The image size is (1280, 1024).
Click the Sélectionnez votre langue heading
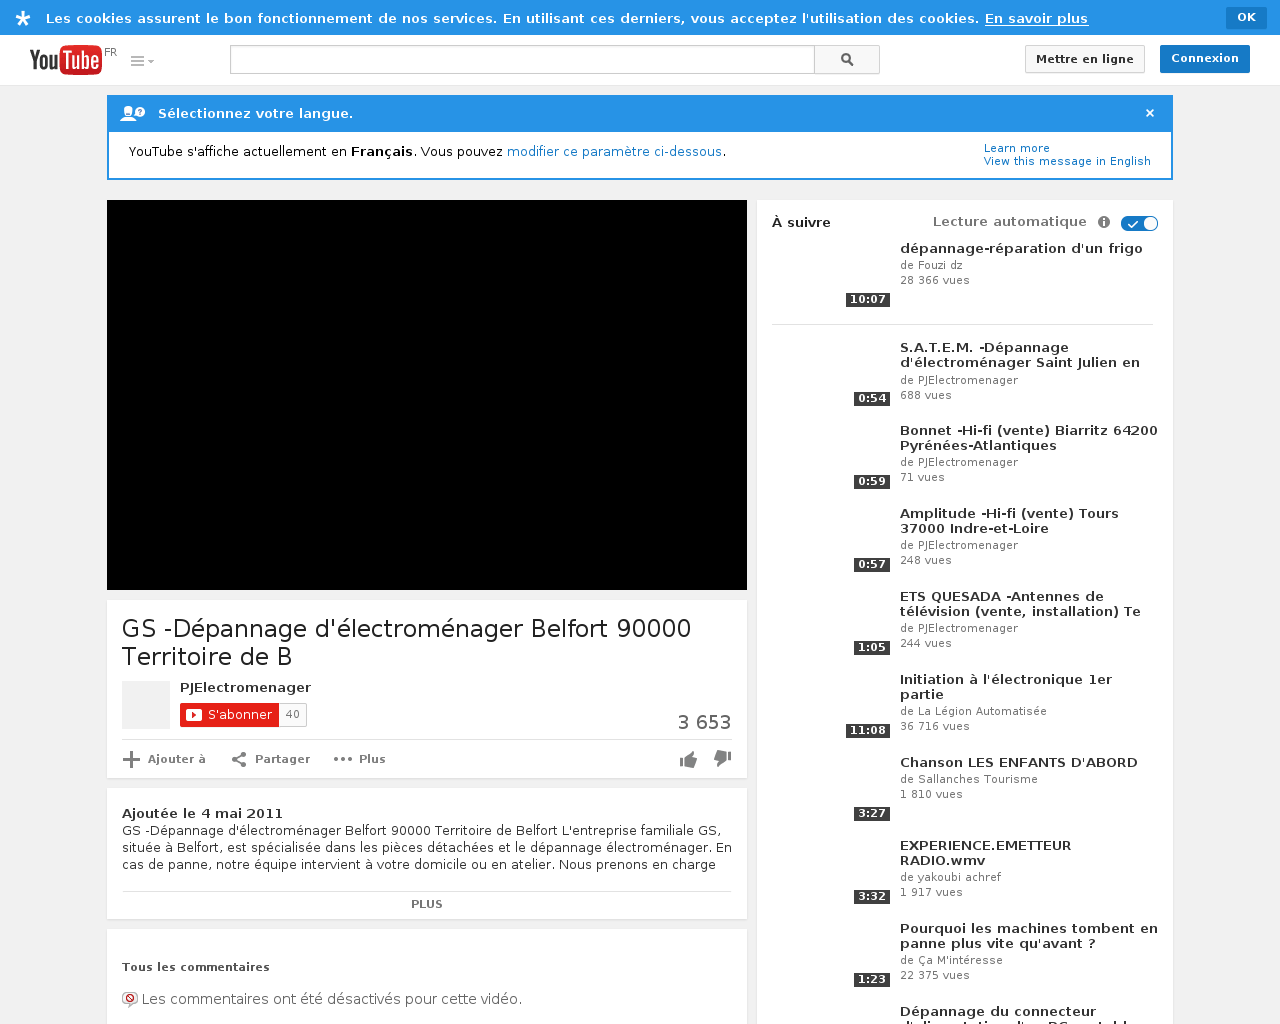pos(256,114)
